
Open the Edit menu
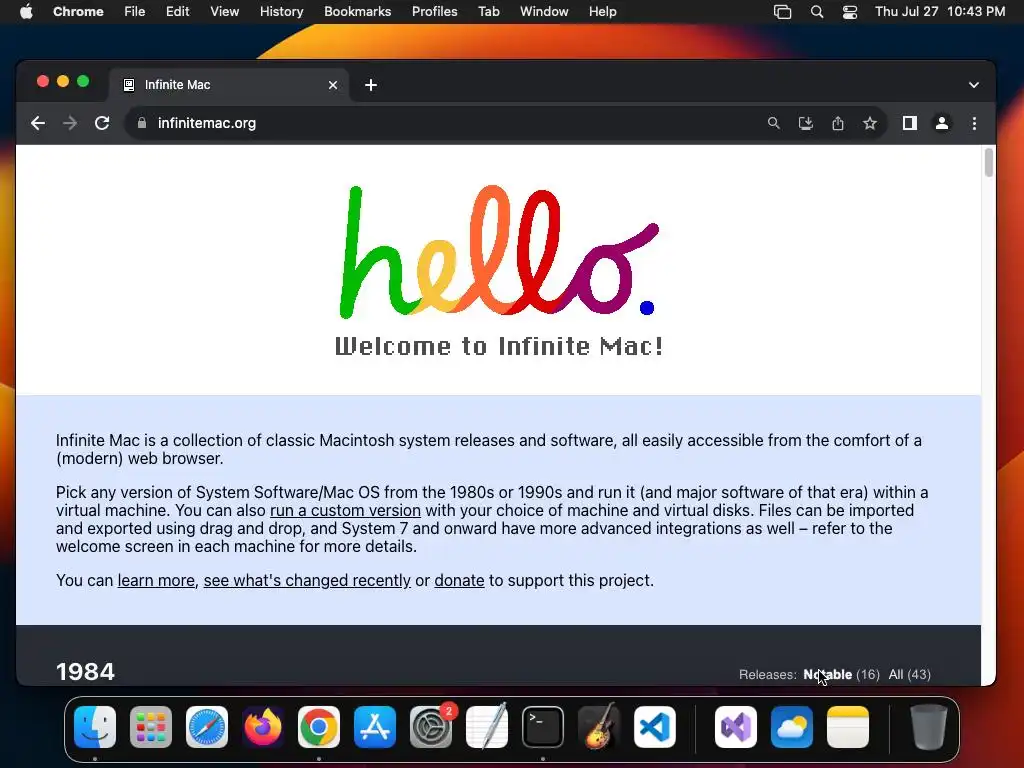click(178, 11)
